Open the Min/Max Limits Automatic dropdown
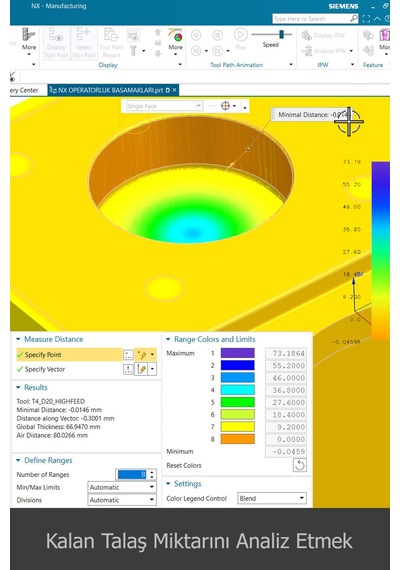 click(x=122, y=487)
